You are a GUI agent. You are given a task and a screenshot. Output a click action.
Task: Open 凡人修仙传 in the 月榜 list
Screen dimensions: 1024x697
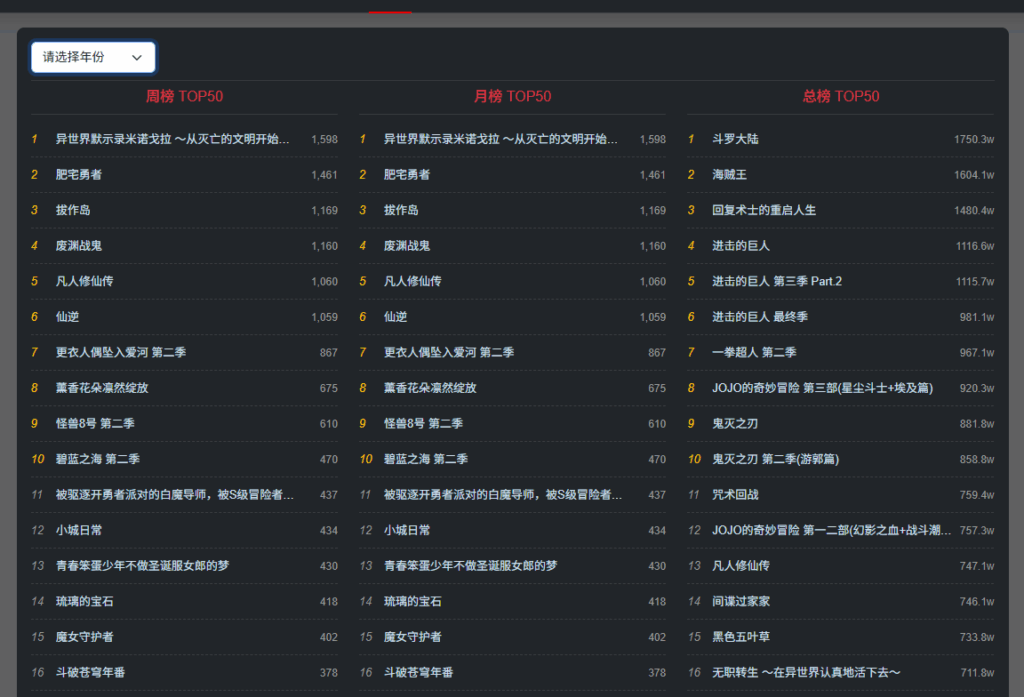coord(413,281)
